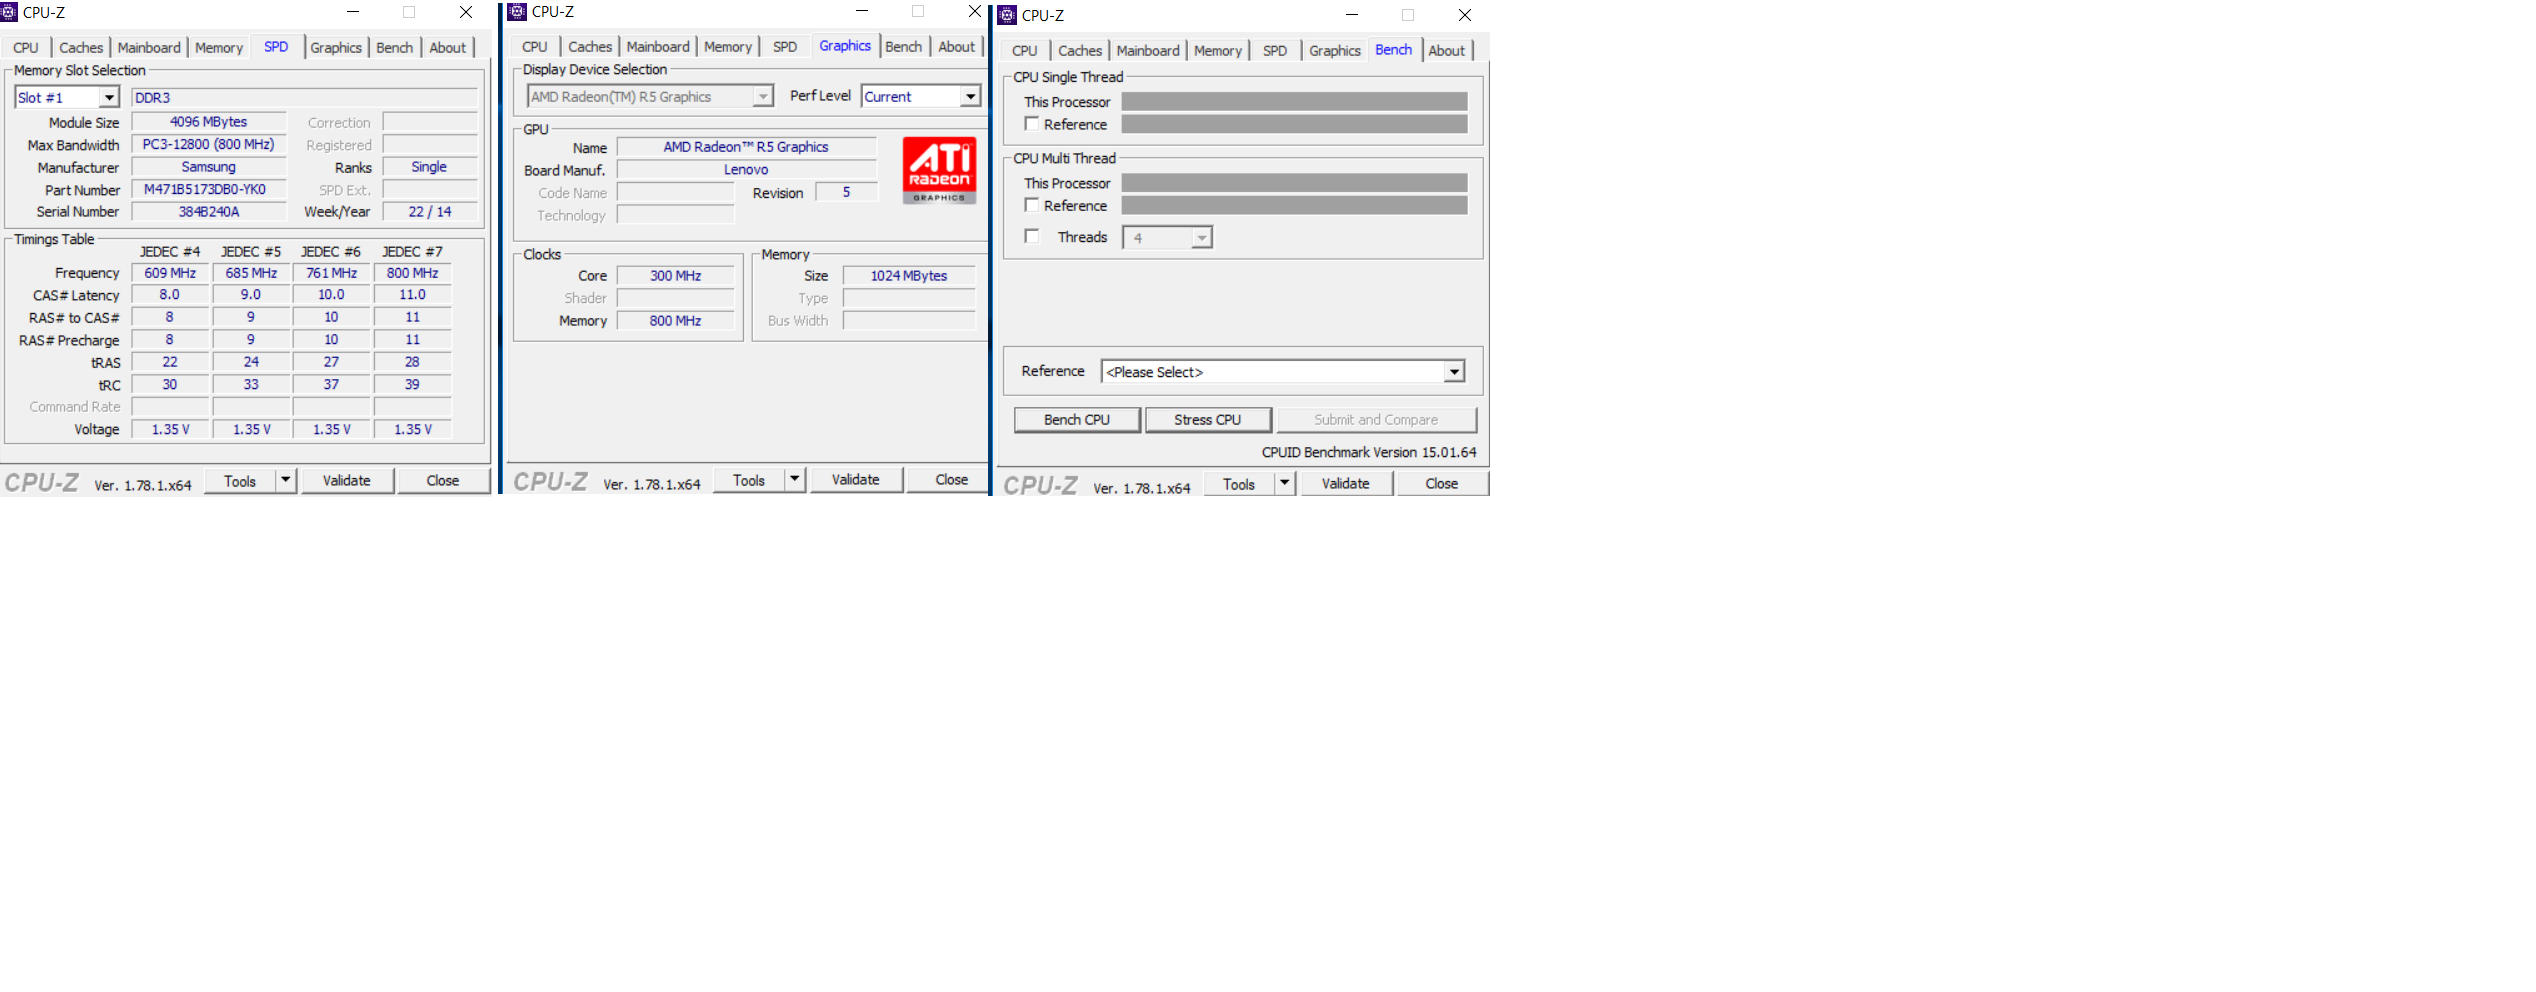
Task: Enable the Reference checkbox under CPU Single Thread
Action: coord(1032,123)
